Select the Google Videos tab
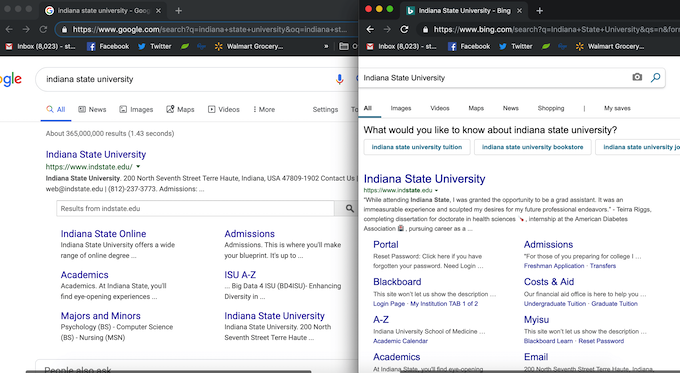680x373 pixels. click(224, 109)
